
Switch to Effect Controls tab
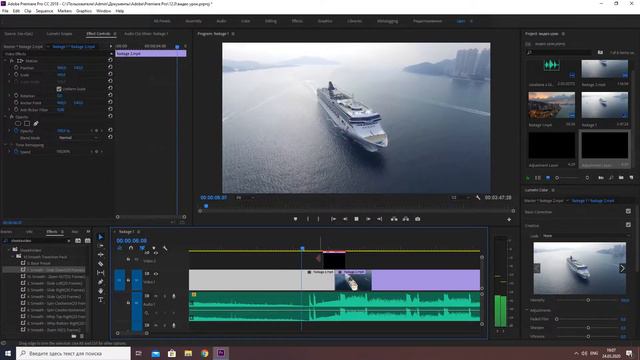point(98,34)
